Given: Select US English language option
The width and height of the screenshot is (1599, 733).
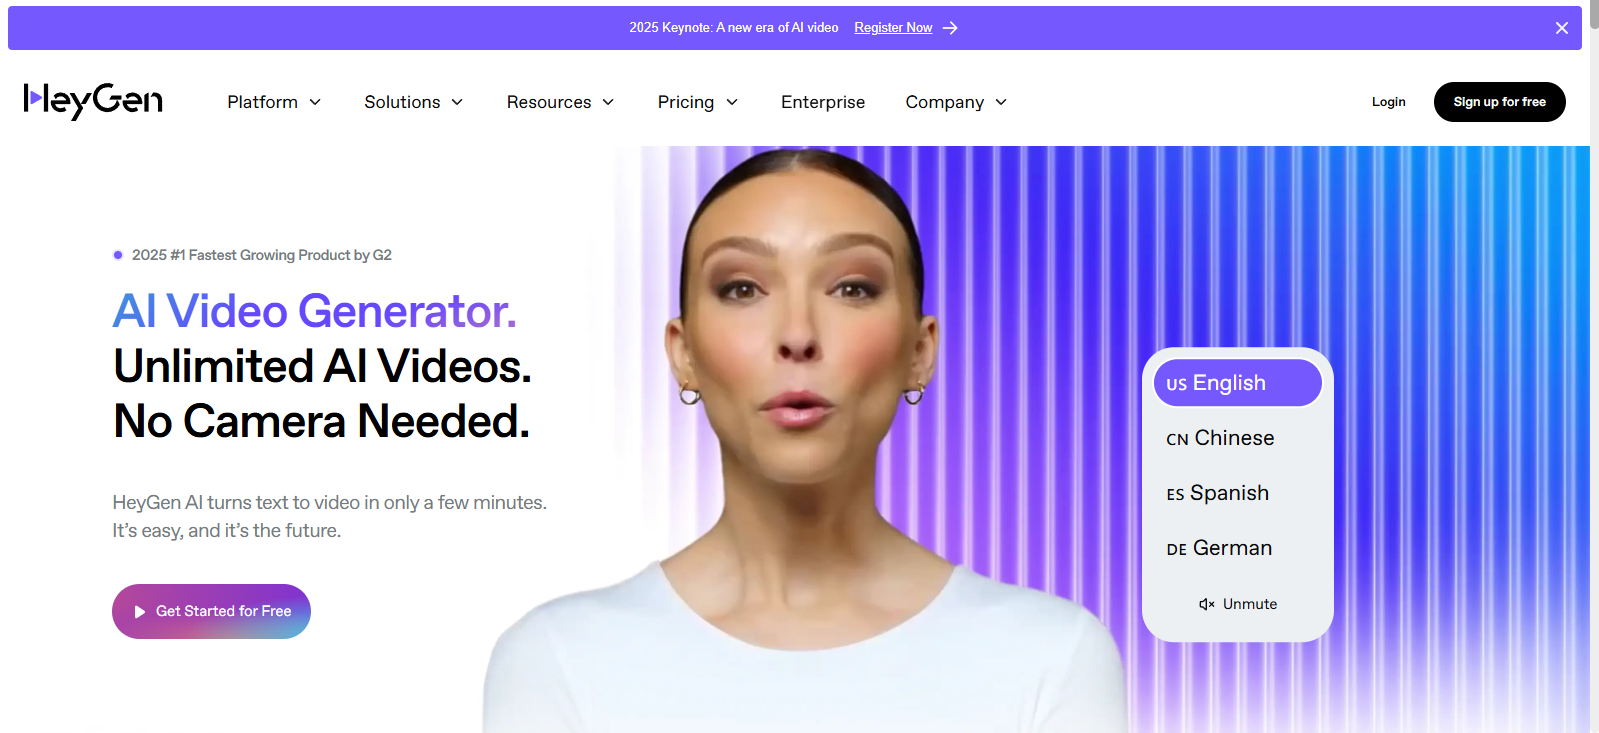Looking at the screenshot, I should tap(1238, 383).
